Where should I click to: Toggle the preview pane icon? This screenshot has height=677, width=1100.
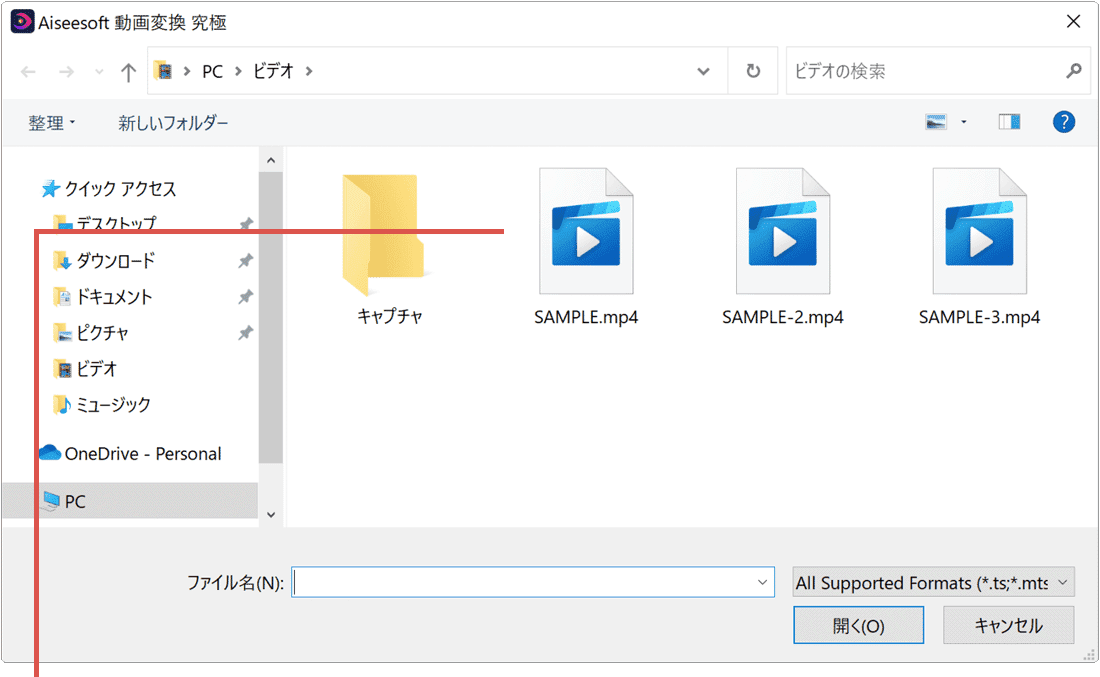pos(1009,122)
